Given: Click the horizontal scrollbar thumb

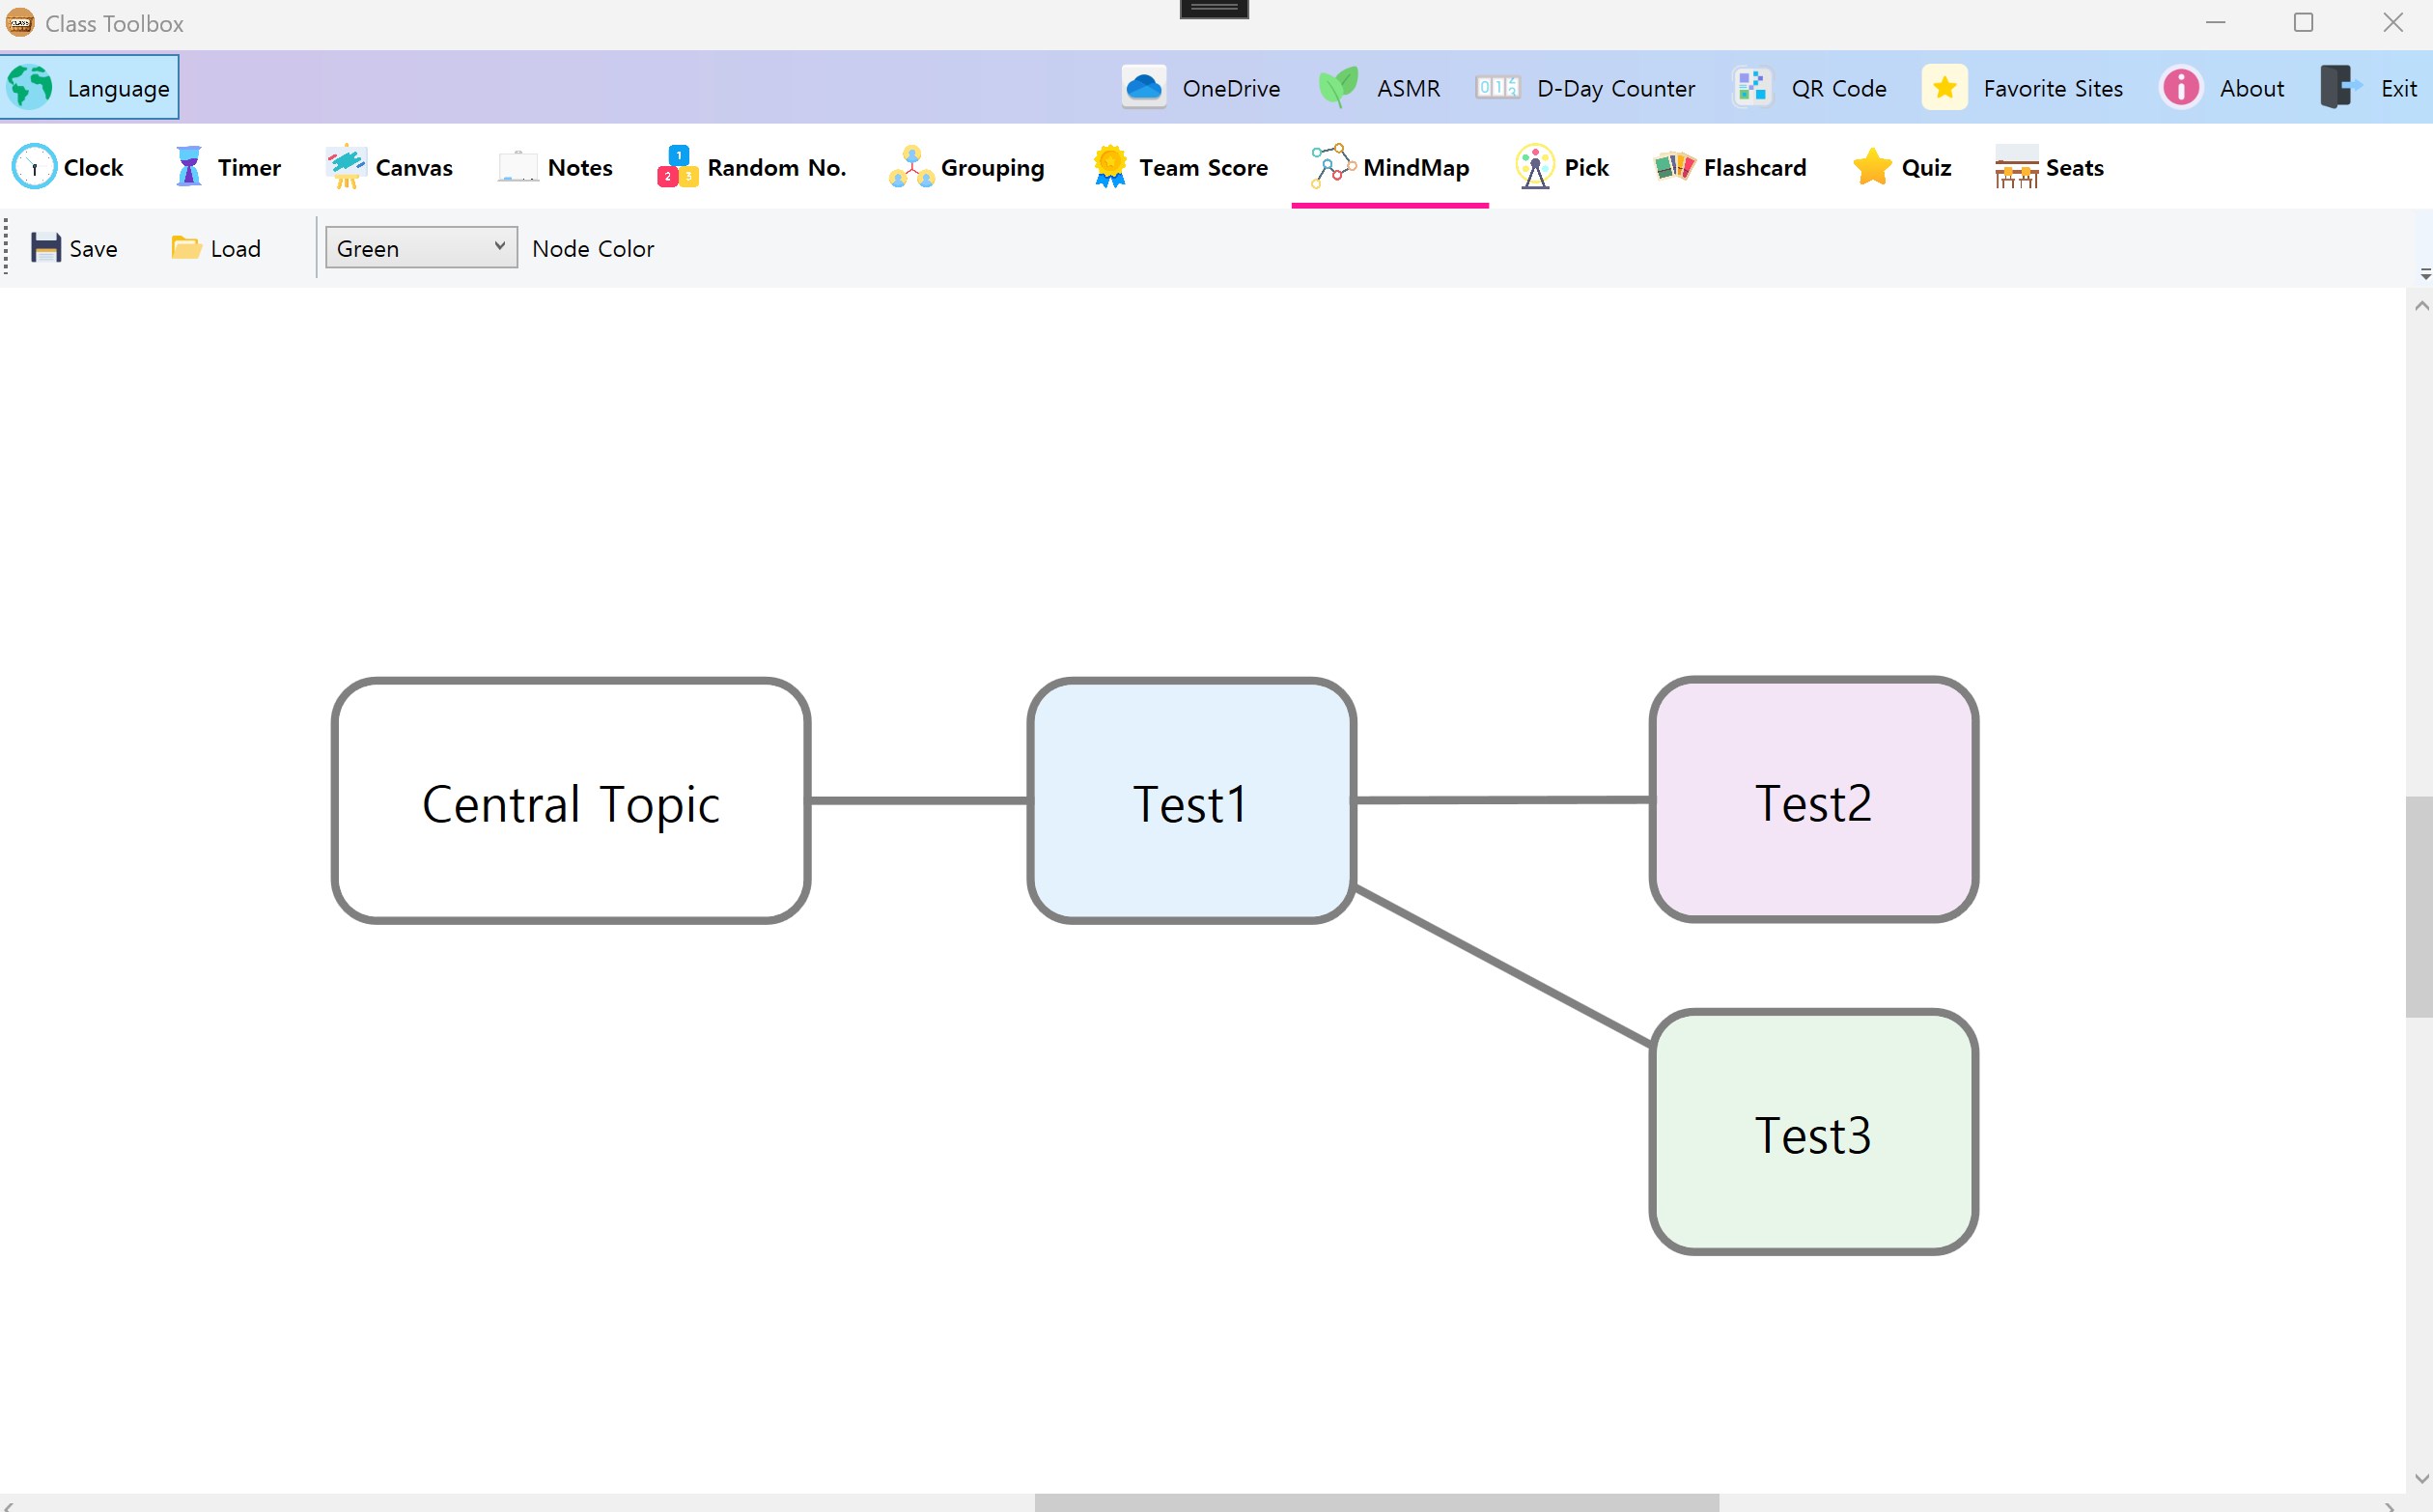Looking at the screenshot, I should click(1376, 1502).
